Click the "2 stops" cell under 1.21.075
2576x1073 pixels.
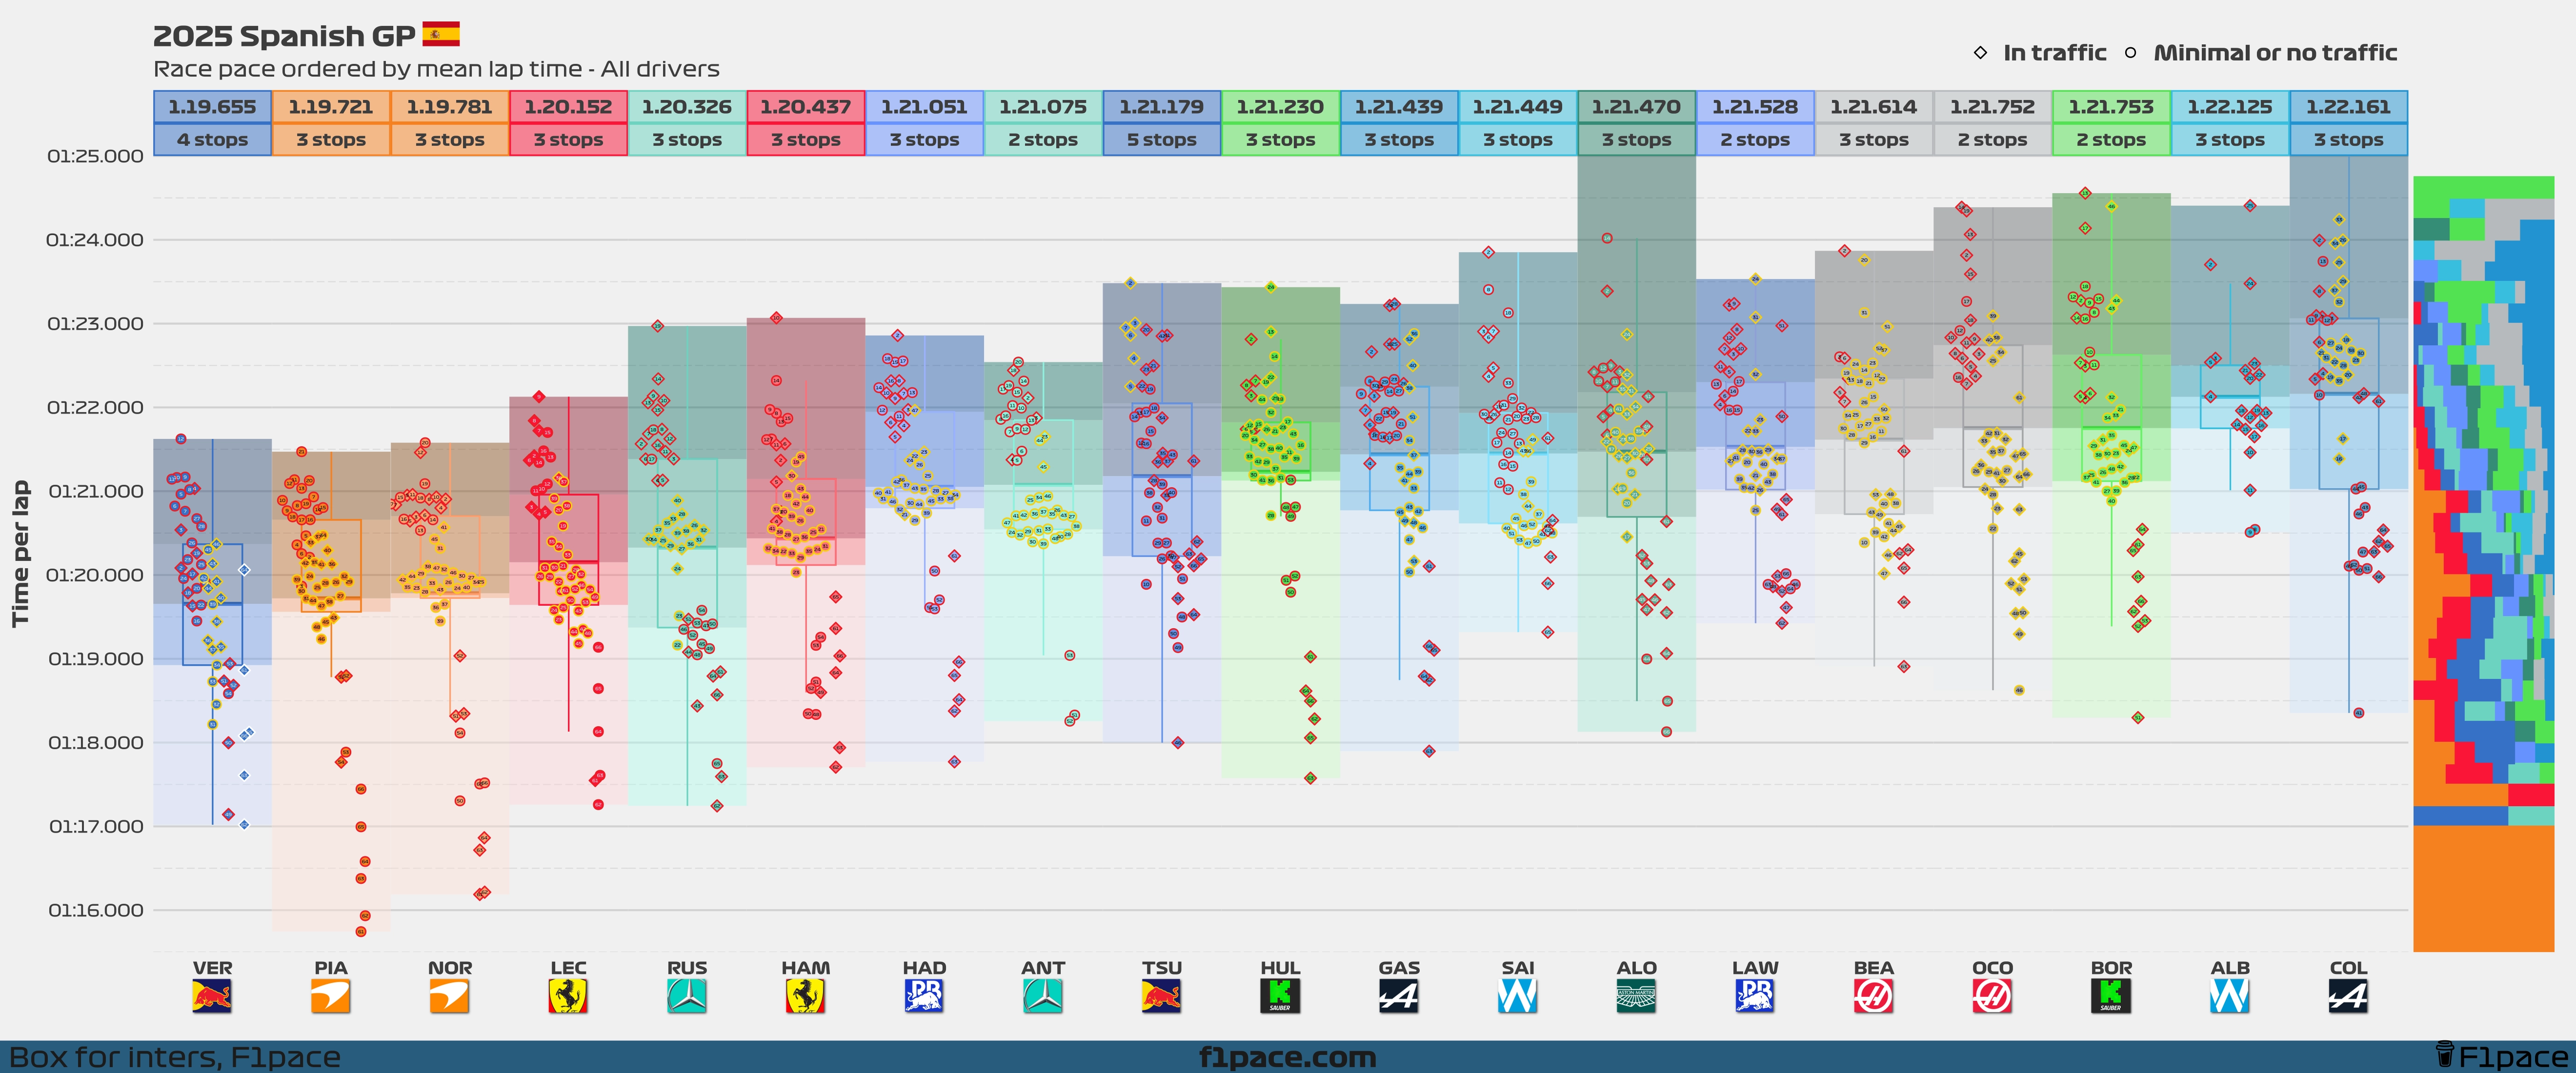point(1043,140)
